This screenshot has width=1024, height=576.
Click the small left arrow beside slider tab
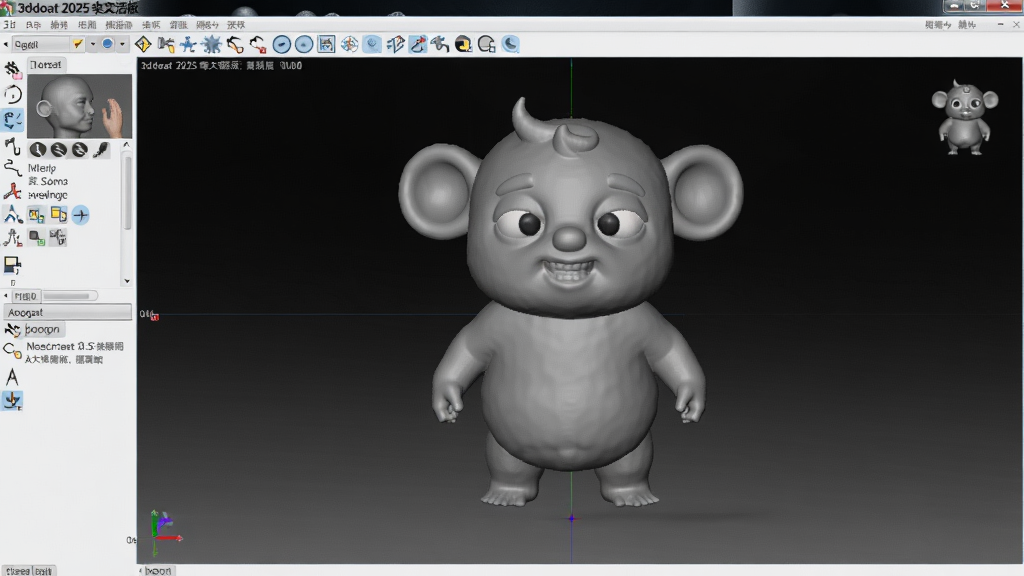click(6, 296)
